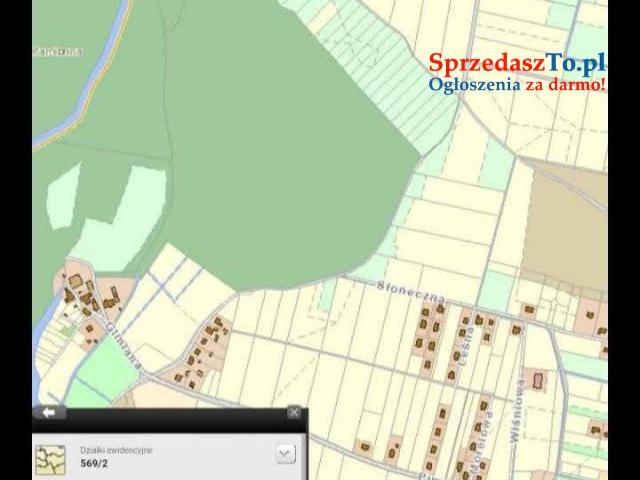Viewport: 640px width, 480px height.
Task: Open the SprzedaszTo.pl logo link
Action: pyautogui.click(x=517, y=63)
